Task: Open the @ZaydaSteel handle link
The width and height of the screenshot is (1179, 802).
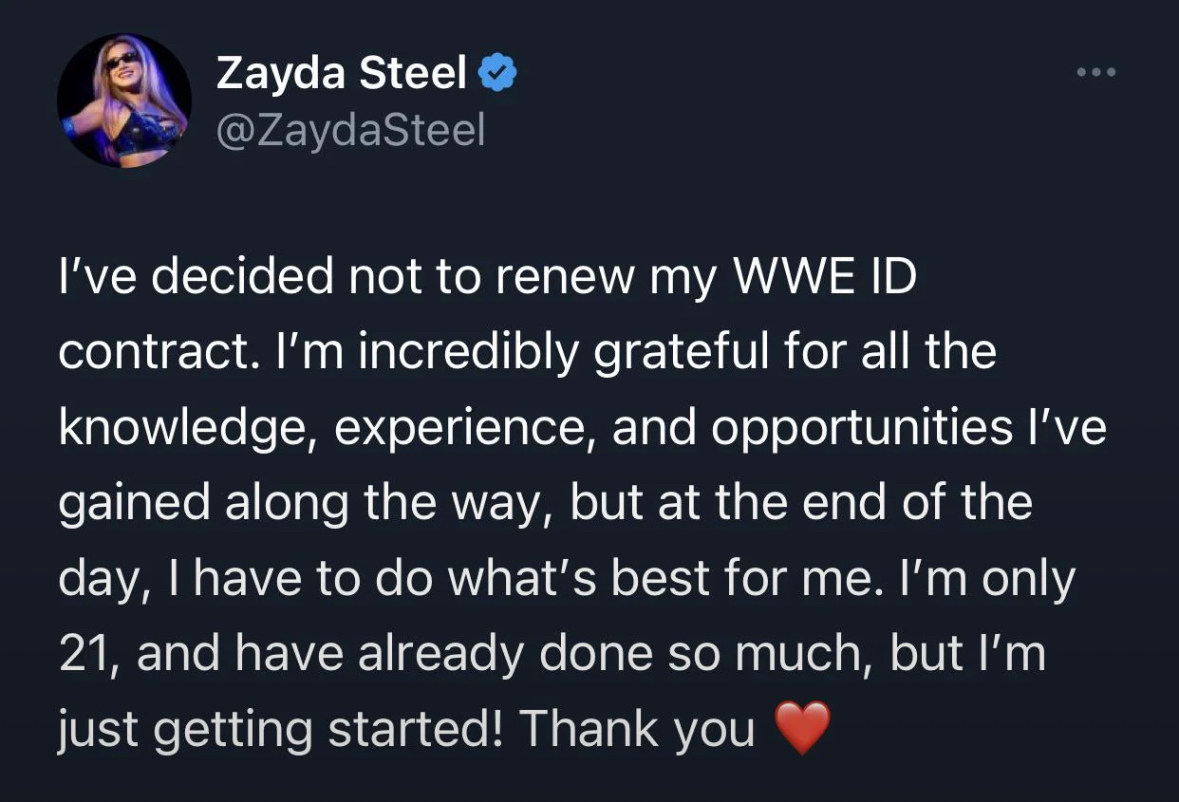Action: pyautogui.click(x=350, y=130)
